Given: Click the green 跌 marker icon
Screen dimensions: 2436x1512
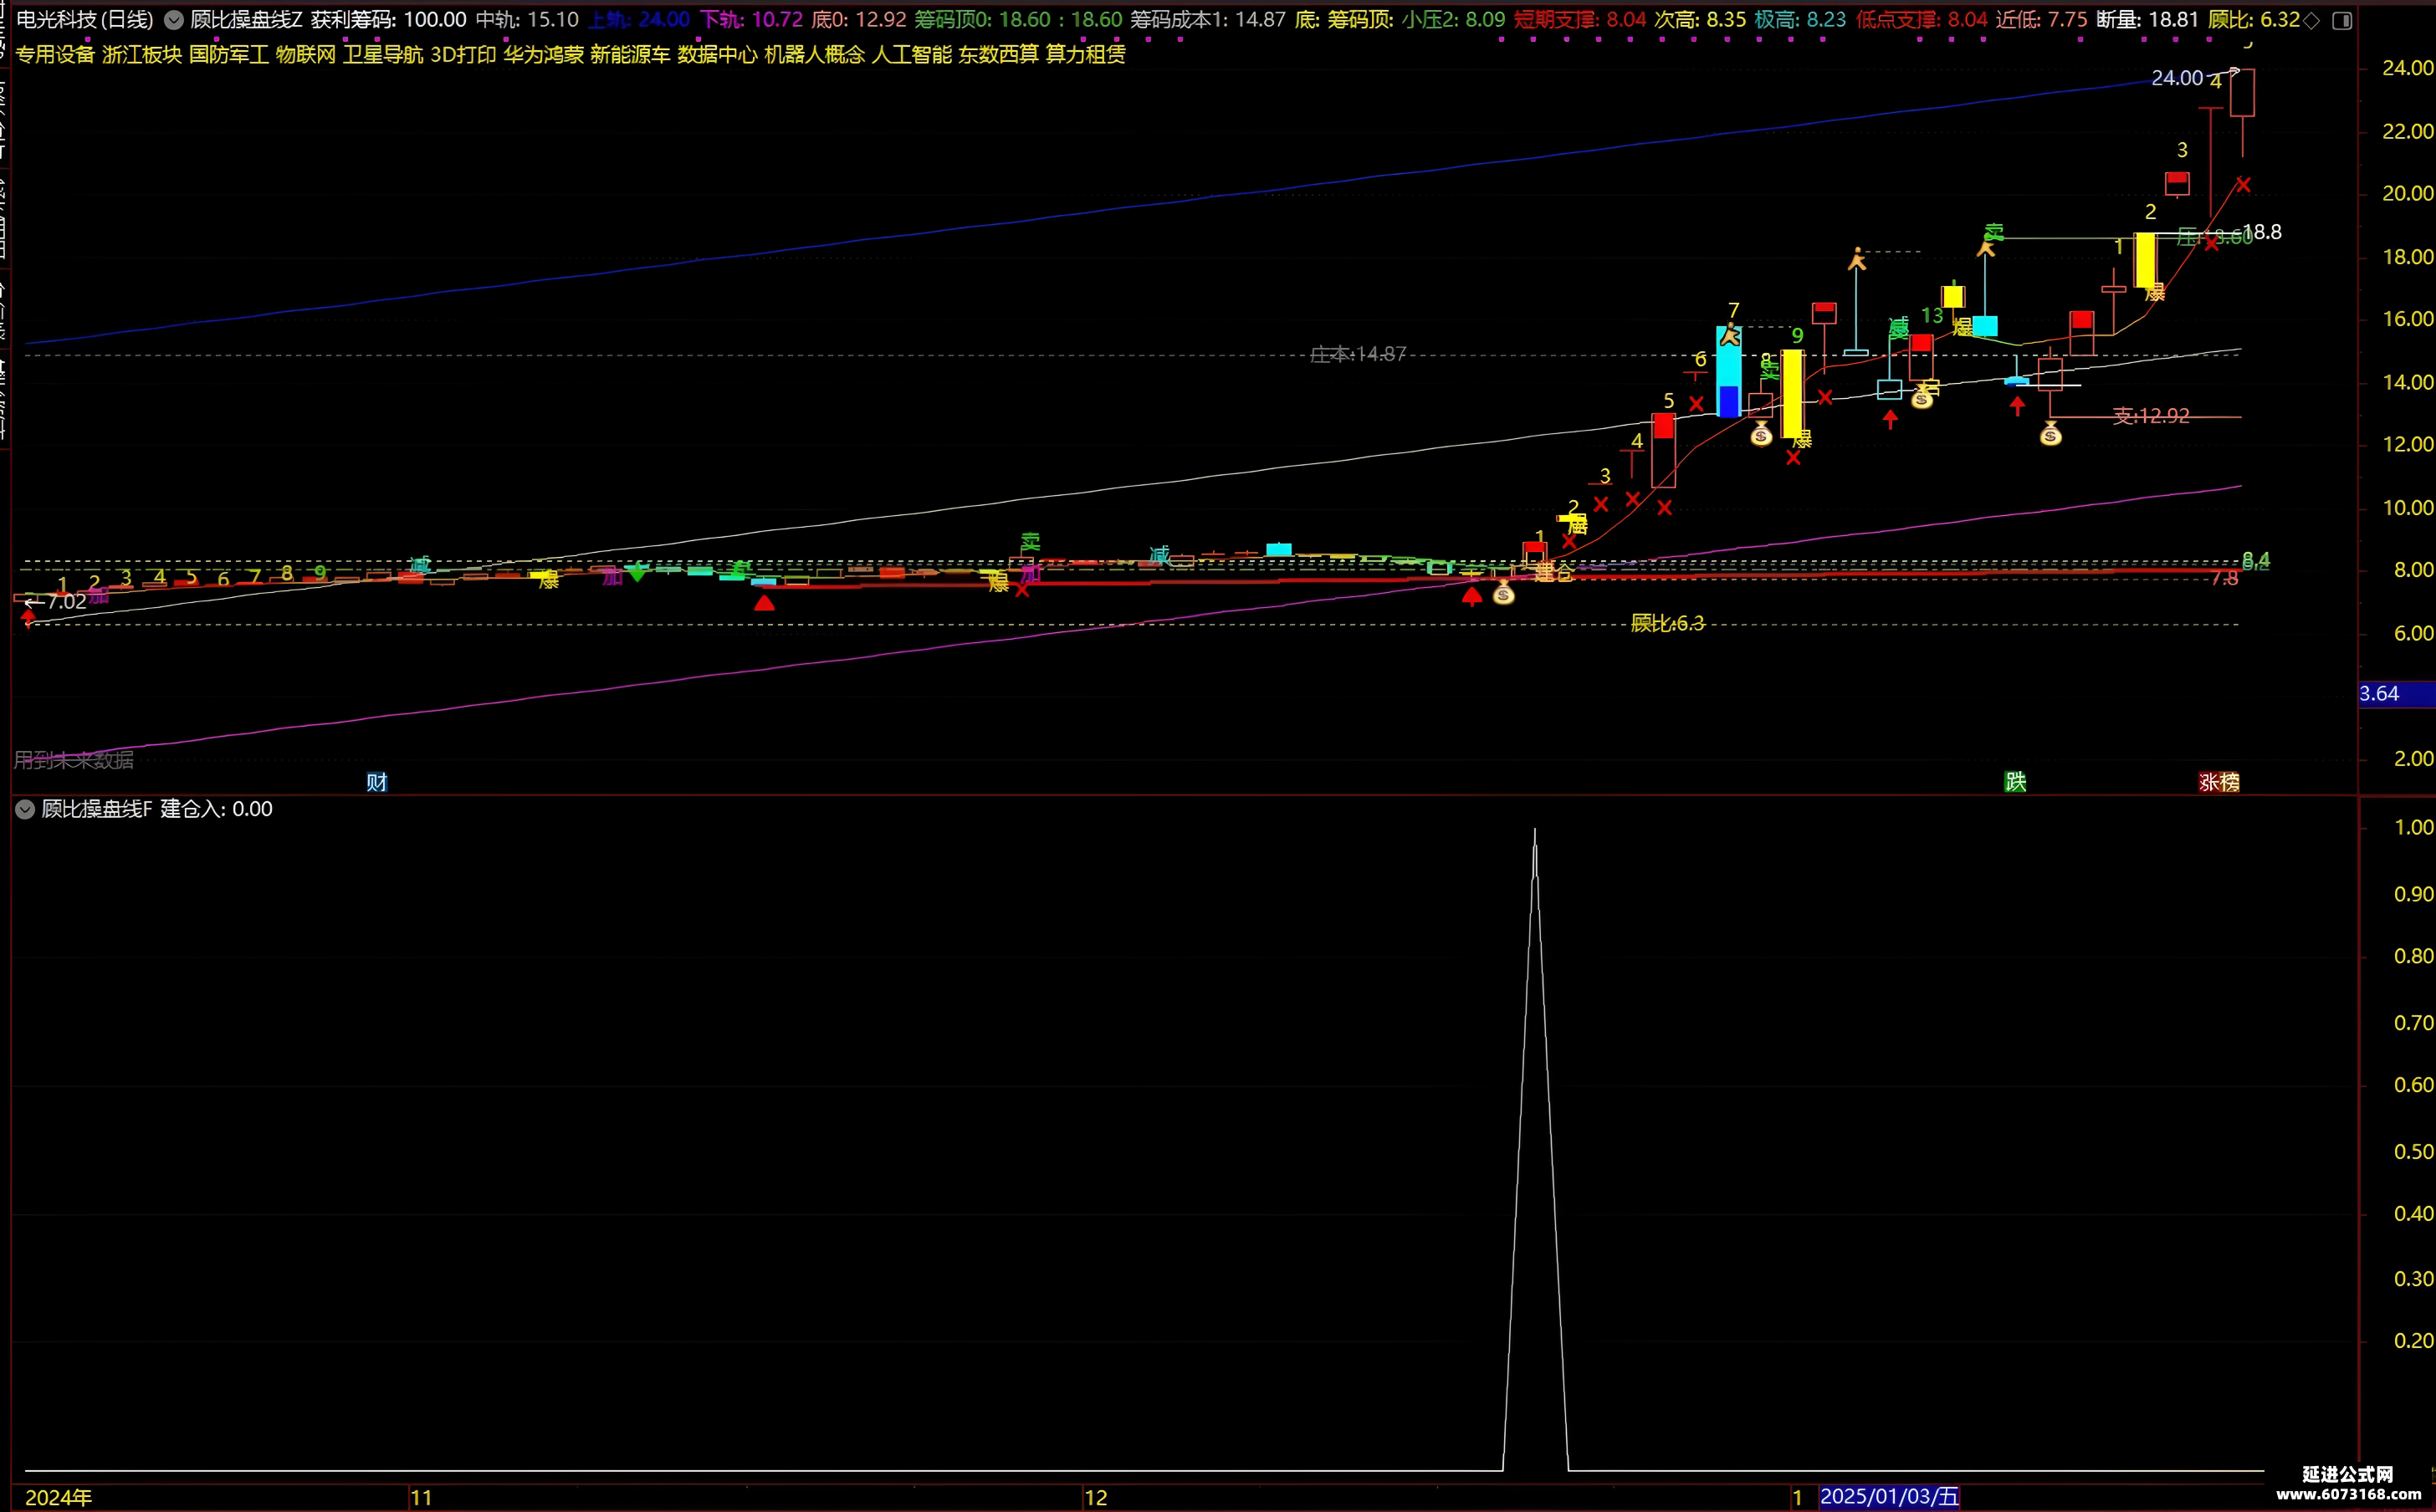Looking at the screenshot, I should tap(2016, 782).
